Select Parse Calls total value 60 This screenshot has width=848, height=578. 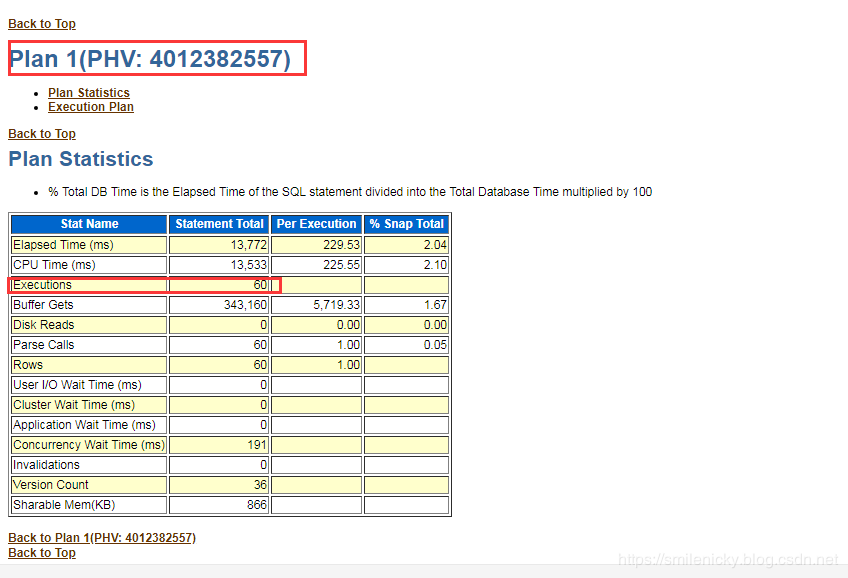click(x=260, y=345)
